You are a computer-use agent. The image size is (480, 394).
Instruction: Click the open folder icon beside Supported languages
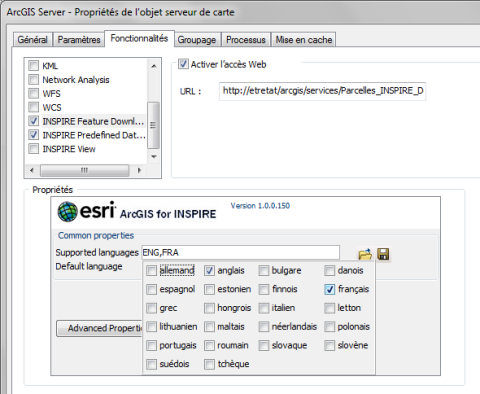[365, 255]
